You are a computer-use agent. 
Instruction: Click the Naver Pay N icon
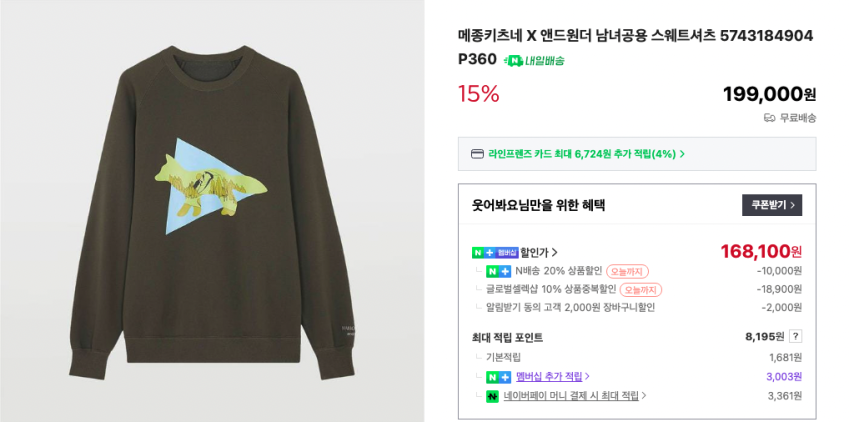click(492, 396)
